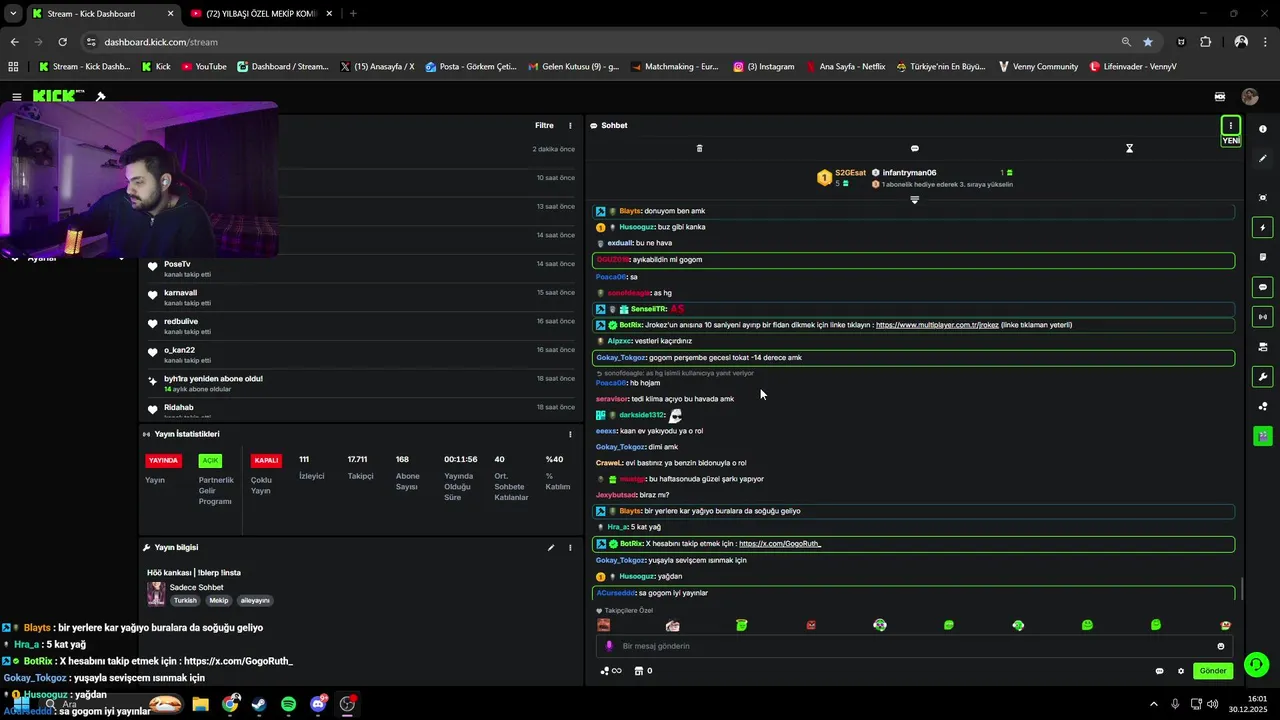Open Discord from the taskbar
This screenshot has width=1280, height=720.
pyautogui.click(x=319, y=704)
